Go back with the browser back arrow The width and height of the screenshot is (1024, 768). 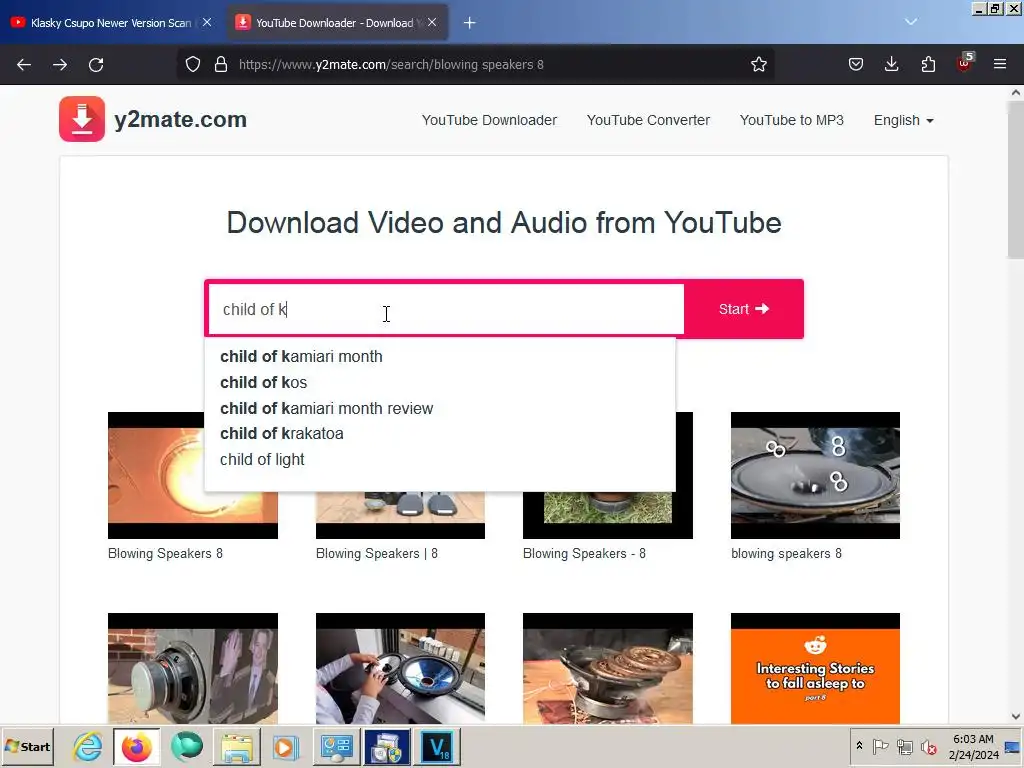24,65
